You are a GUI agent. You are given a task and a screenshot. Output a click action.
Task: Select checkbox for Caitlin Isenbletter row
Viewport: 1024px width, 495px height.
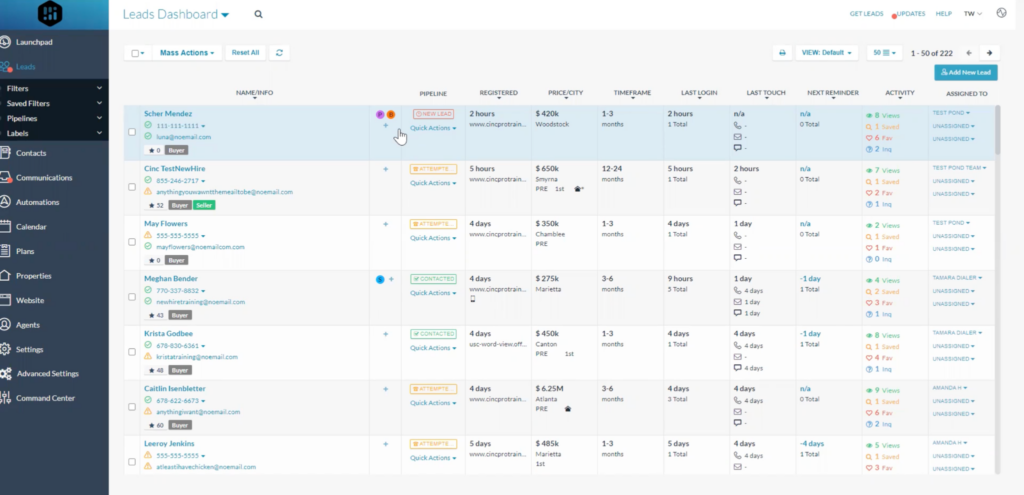coord(132,406)
